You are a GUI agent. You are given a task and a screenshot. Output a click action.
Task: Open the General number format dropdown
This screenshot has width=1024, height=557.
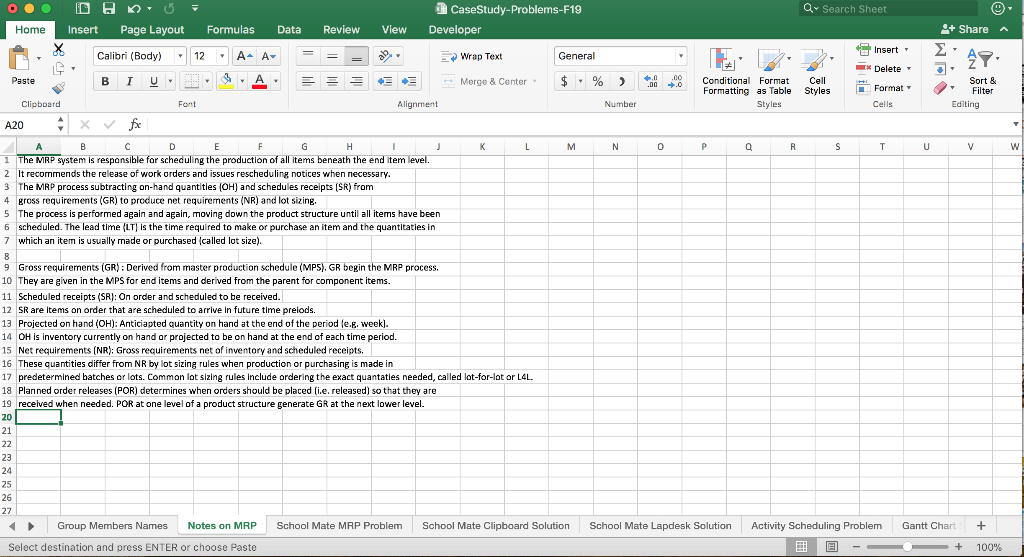(680, 56)
